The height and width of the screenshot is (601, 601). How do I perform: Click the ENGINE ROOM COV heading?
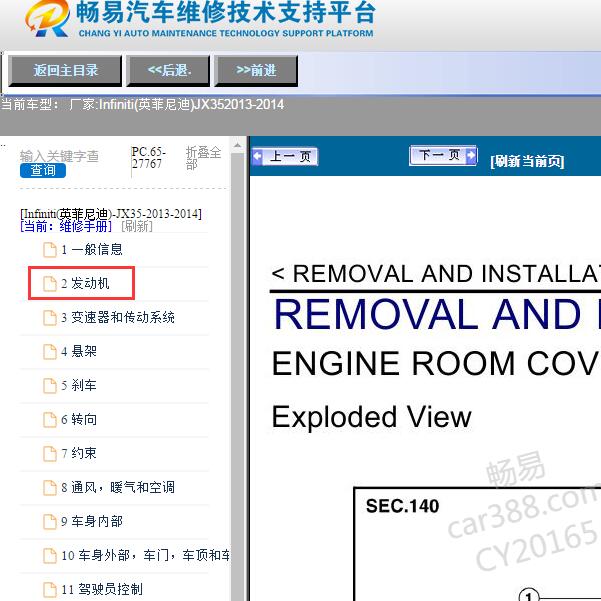click(436, 364)
